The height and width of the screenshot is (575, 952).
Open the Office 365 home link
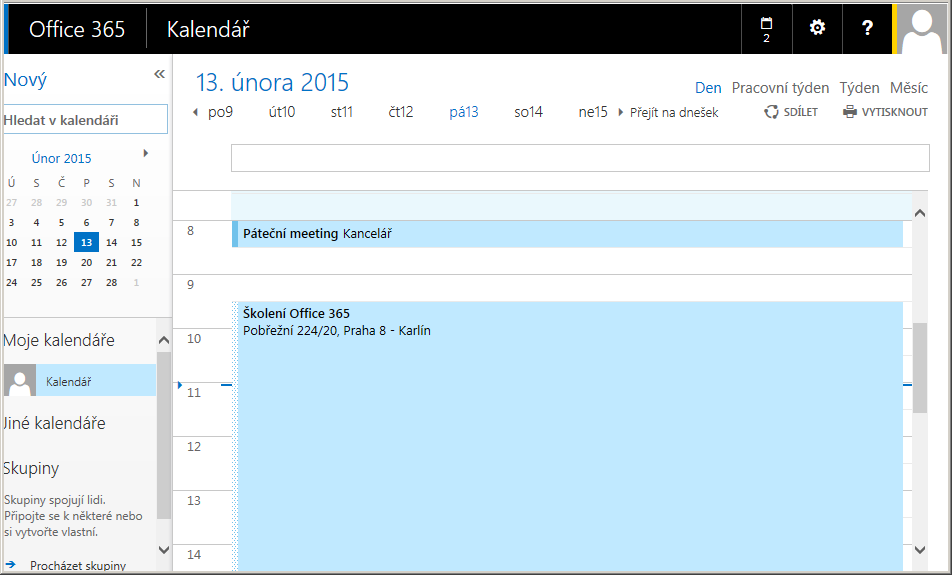pyautogui.click(x=77, y=29)
